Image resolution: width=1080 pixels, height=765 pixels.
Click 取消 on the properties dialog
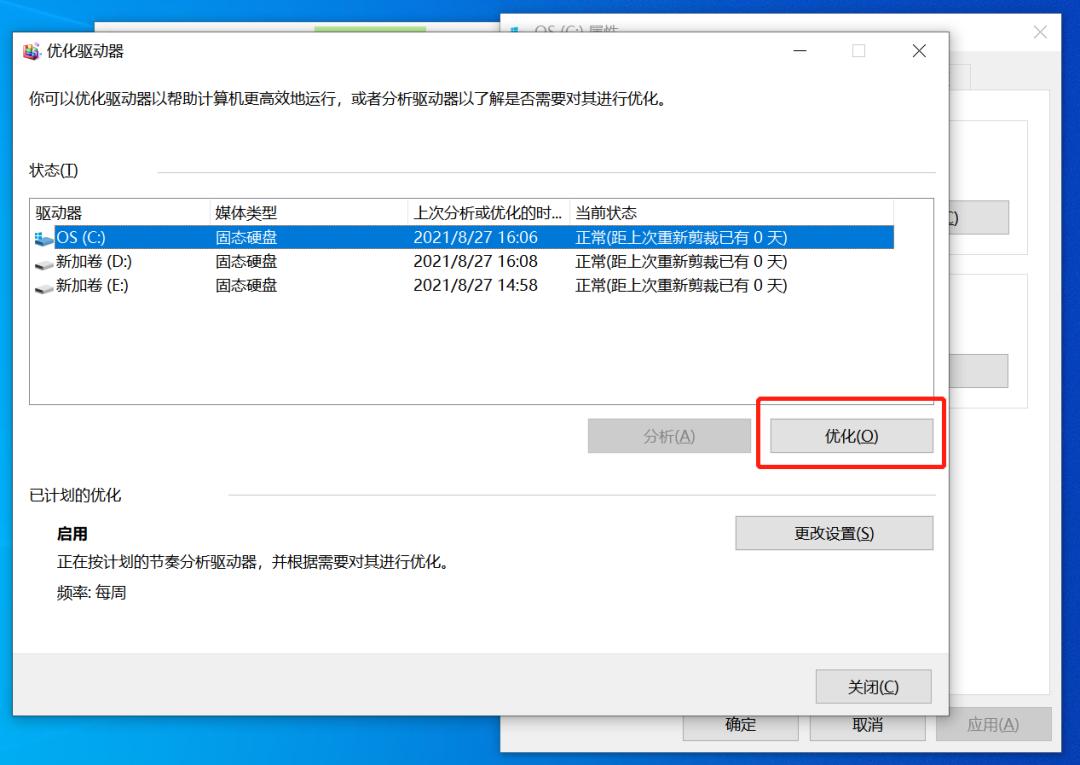pos(867,726)
